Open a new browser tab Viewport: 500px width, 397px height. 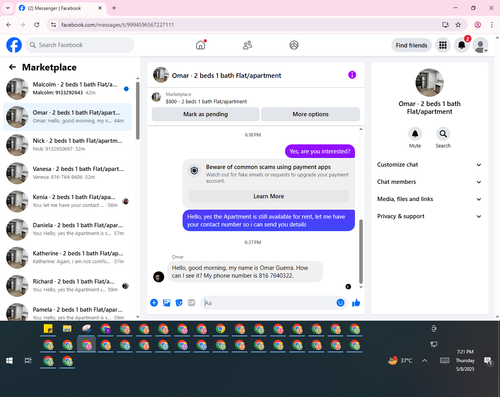[x=114, y=8]
